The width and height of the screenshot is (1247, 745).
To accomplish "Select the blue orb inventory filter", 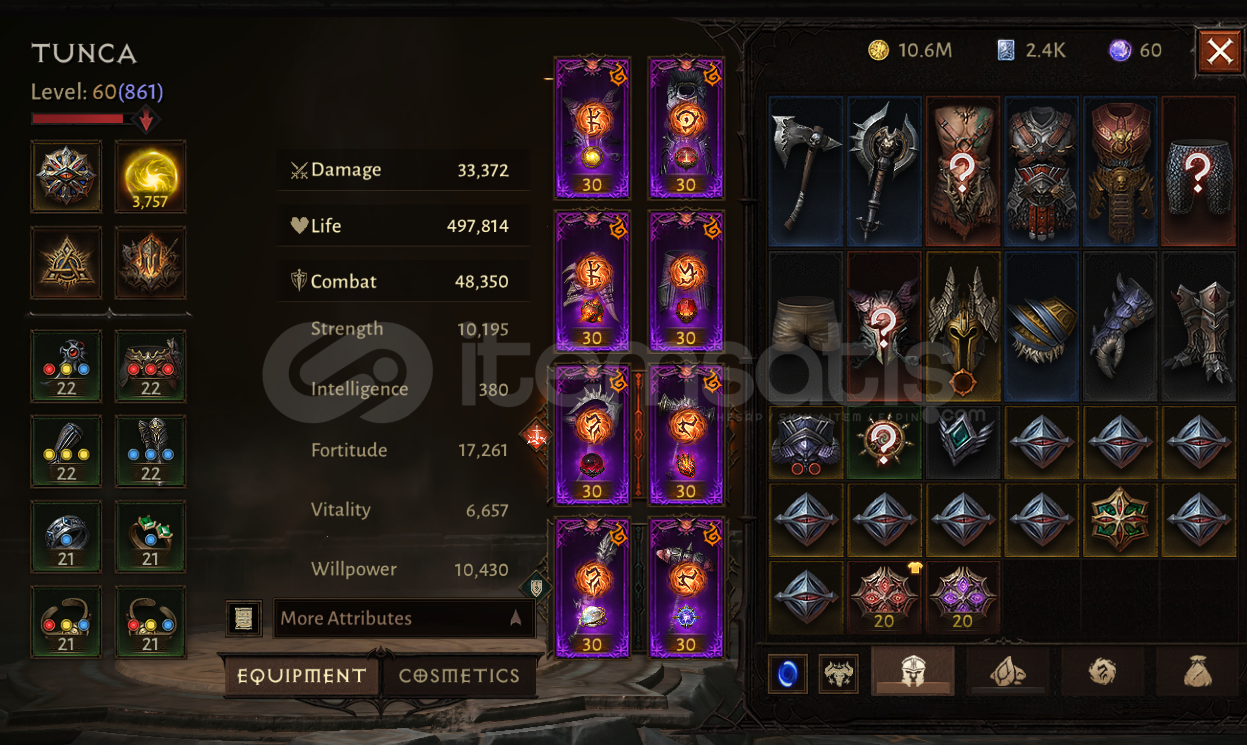I will (x=788, y=673).
